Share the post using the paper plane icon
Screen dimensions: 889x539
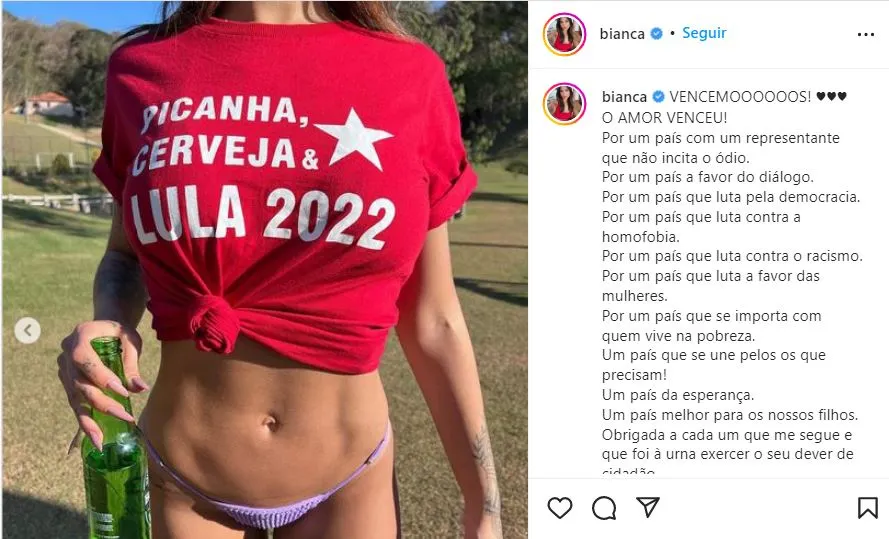647,507
